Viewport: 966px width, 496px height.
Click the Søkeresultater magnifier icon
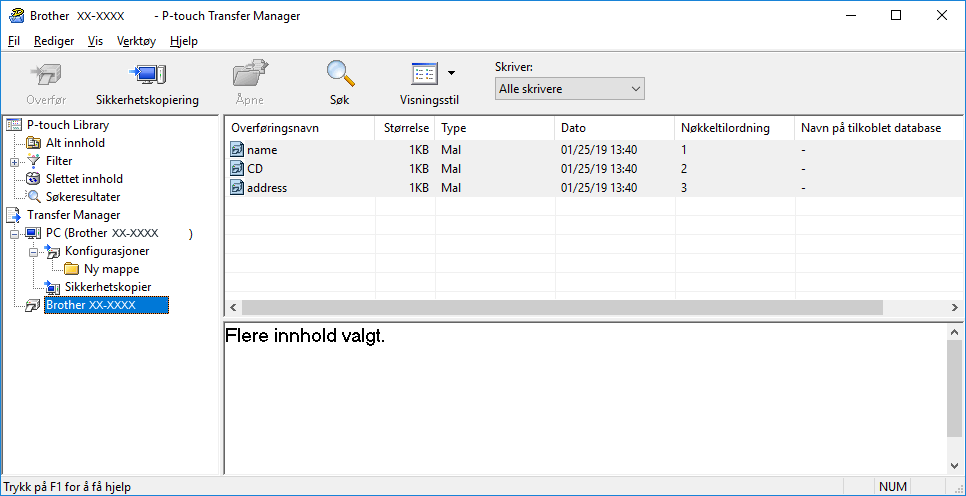[x=34, y=197]
